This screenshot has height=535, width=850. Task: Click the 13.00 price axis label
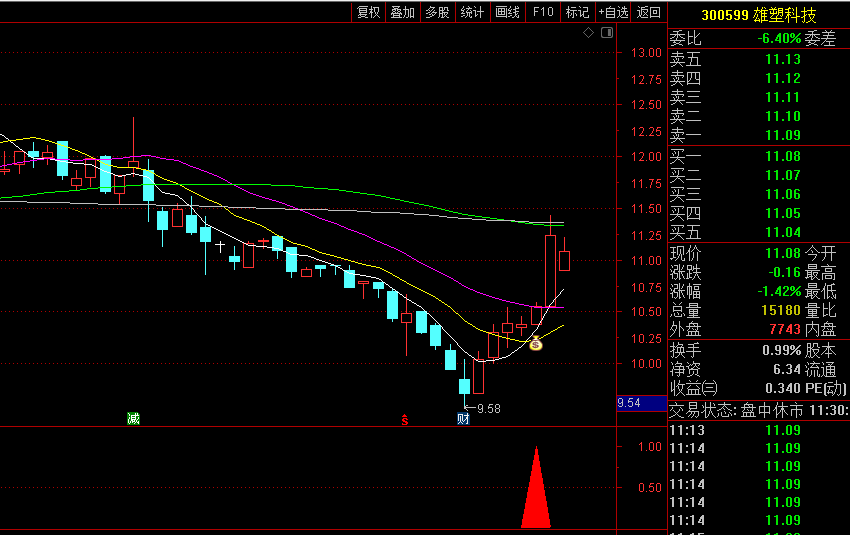[x=646, y=53]
